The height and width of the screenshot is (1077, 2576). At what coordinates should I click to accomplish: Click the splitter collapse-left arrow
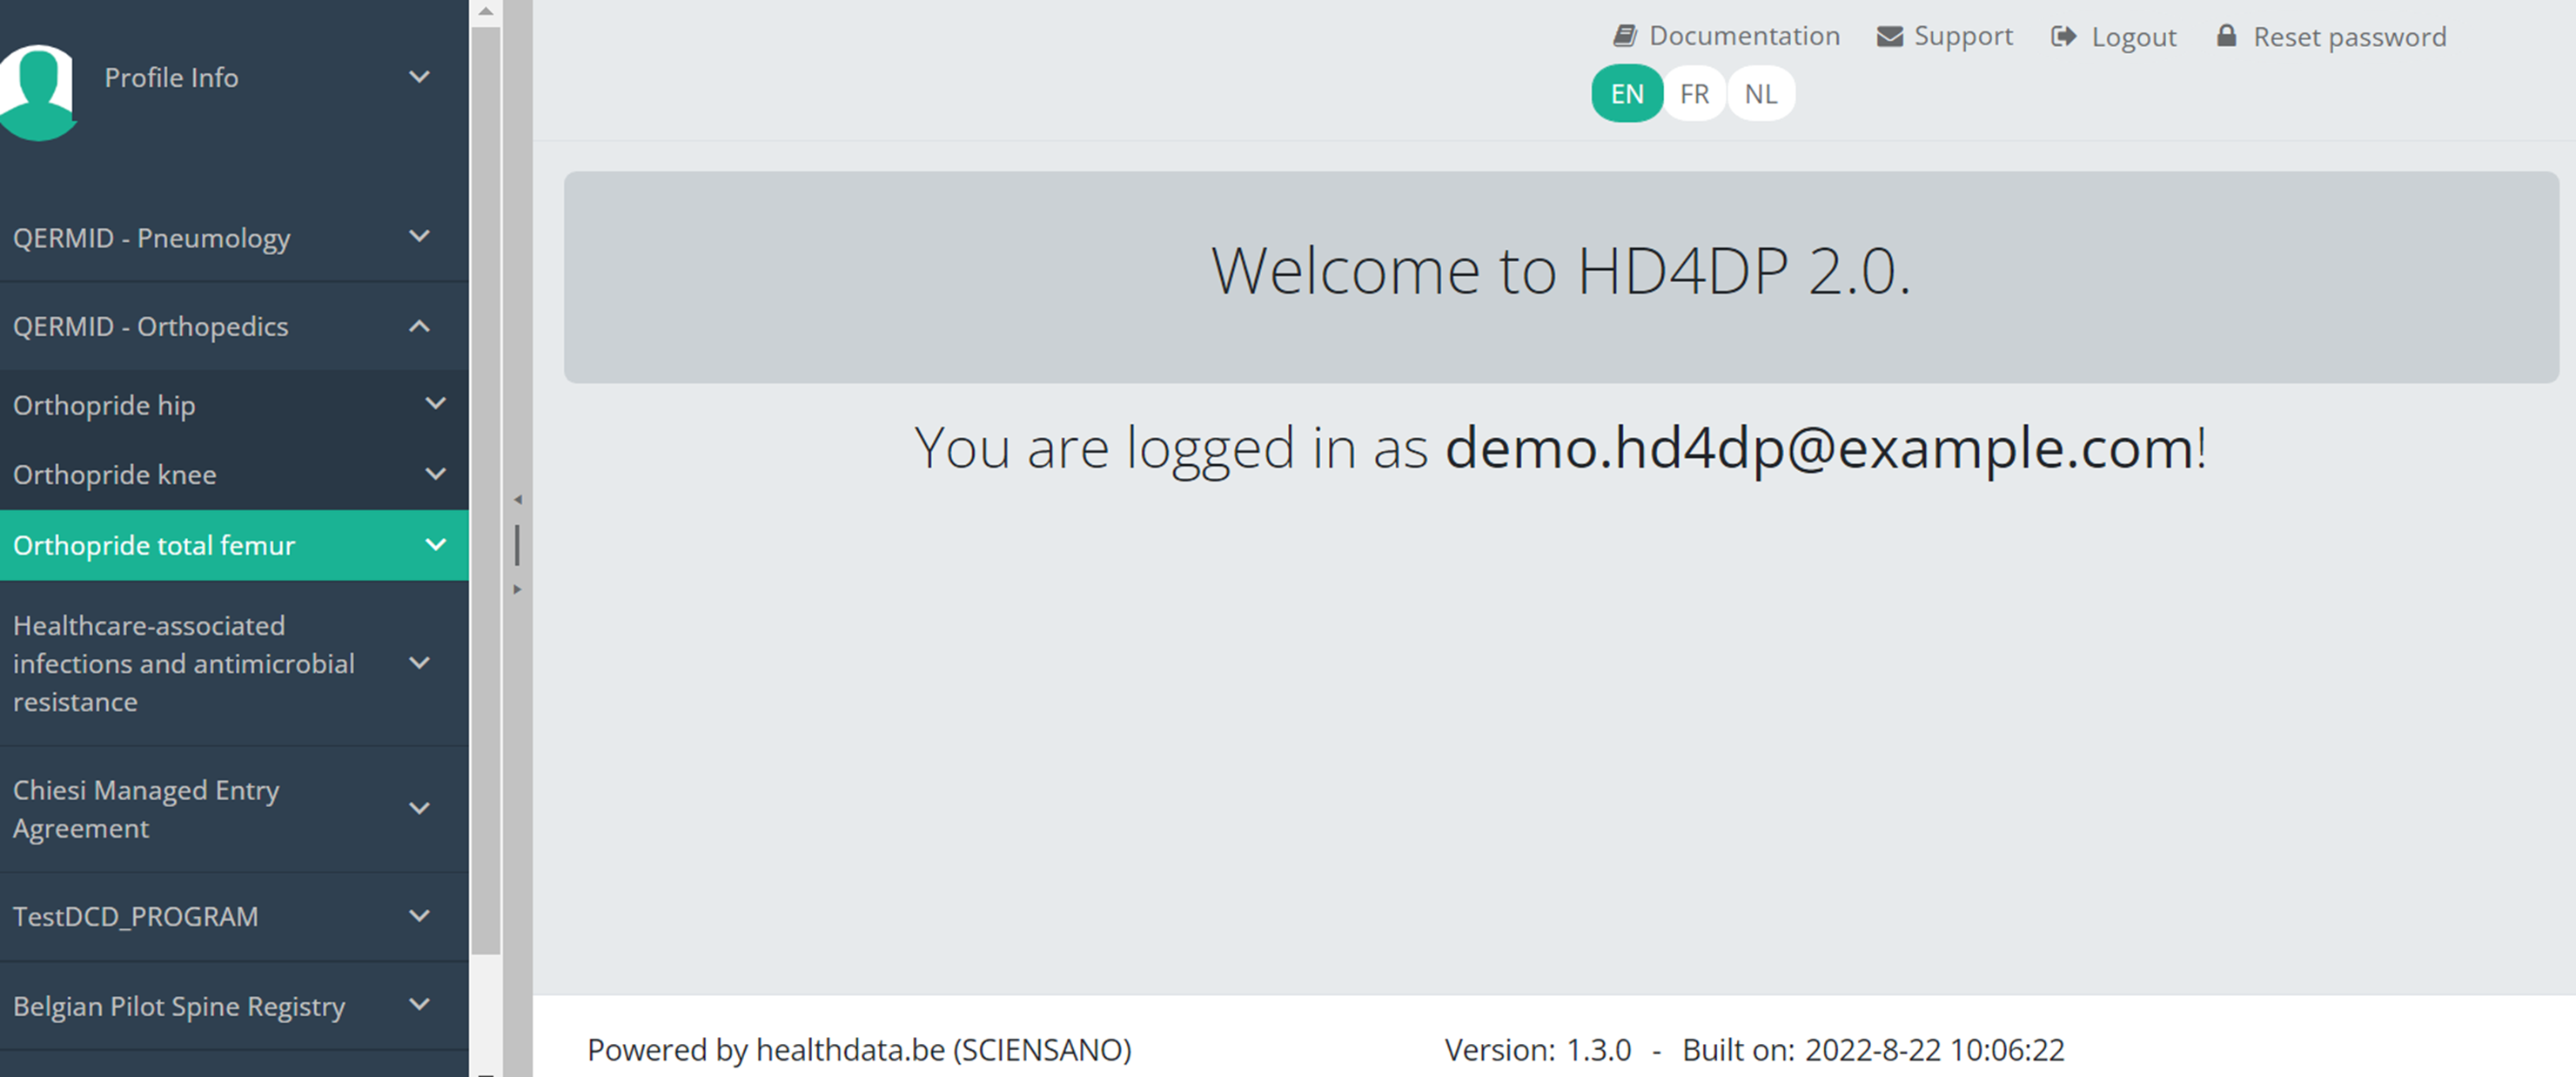(x=517, y=499)
